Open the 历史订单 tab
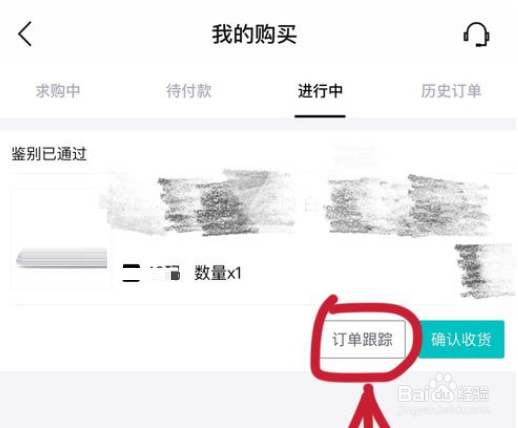The height and width of the screenshot is (428, 518). [x=451, y=91]
